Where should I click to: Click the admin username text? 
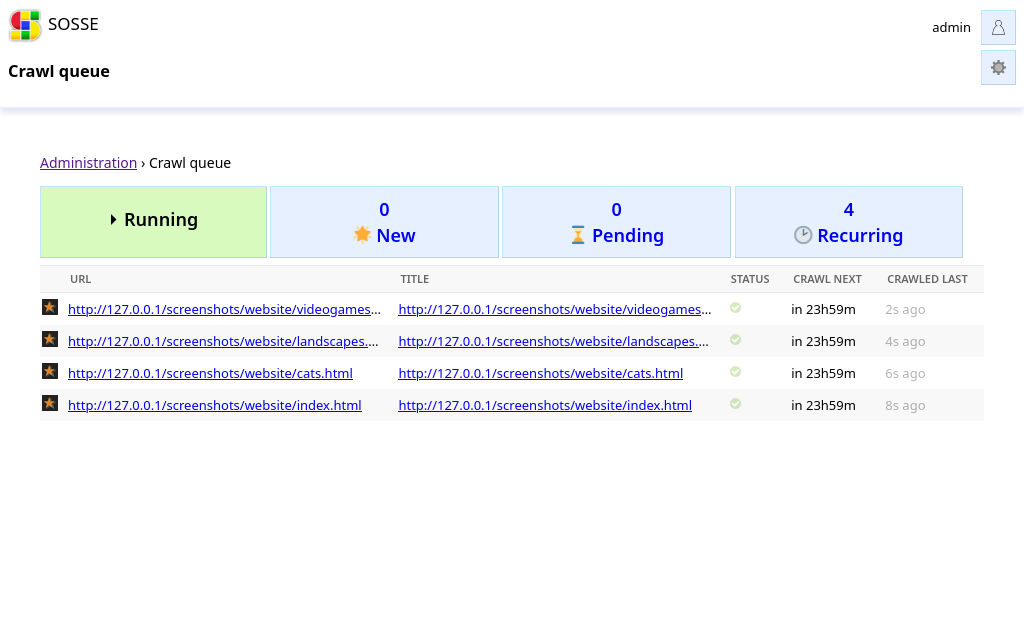coord(951,27)
